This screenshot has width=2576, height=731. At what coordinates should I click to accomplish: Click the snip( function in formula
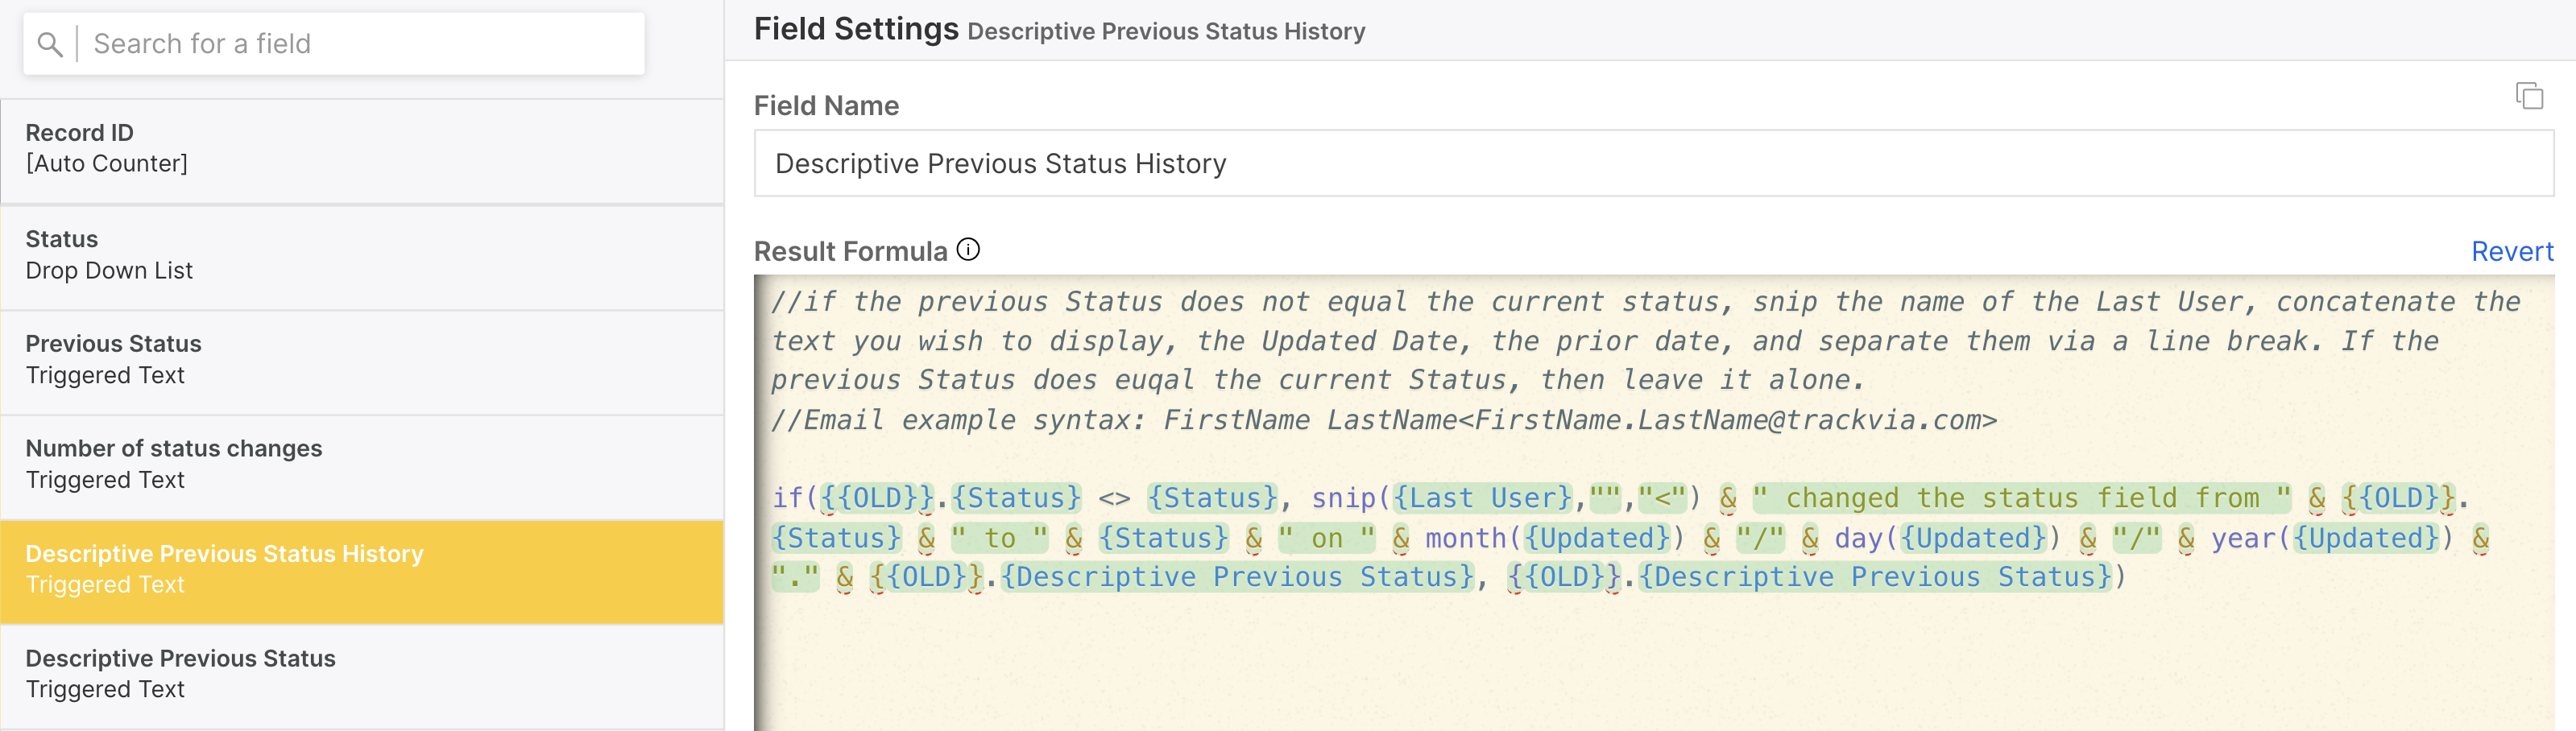click(1351, 498)
